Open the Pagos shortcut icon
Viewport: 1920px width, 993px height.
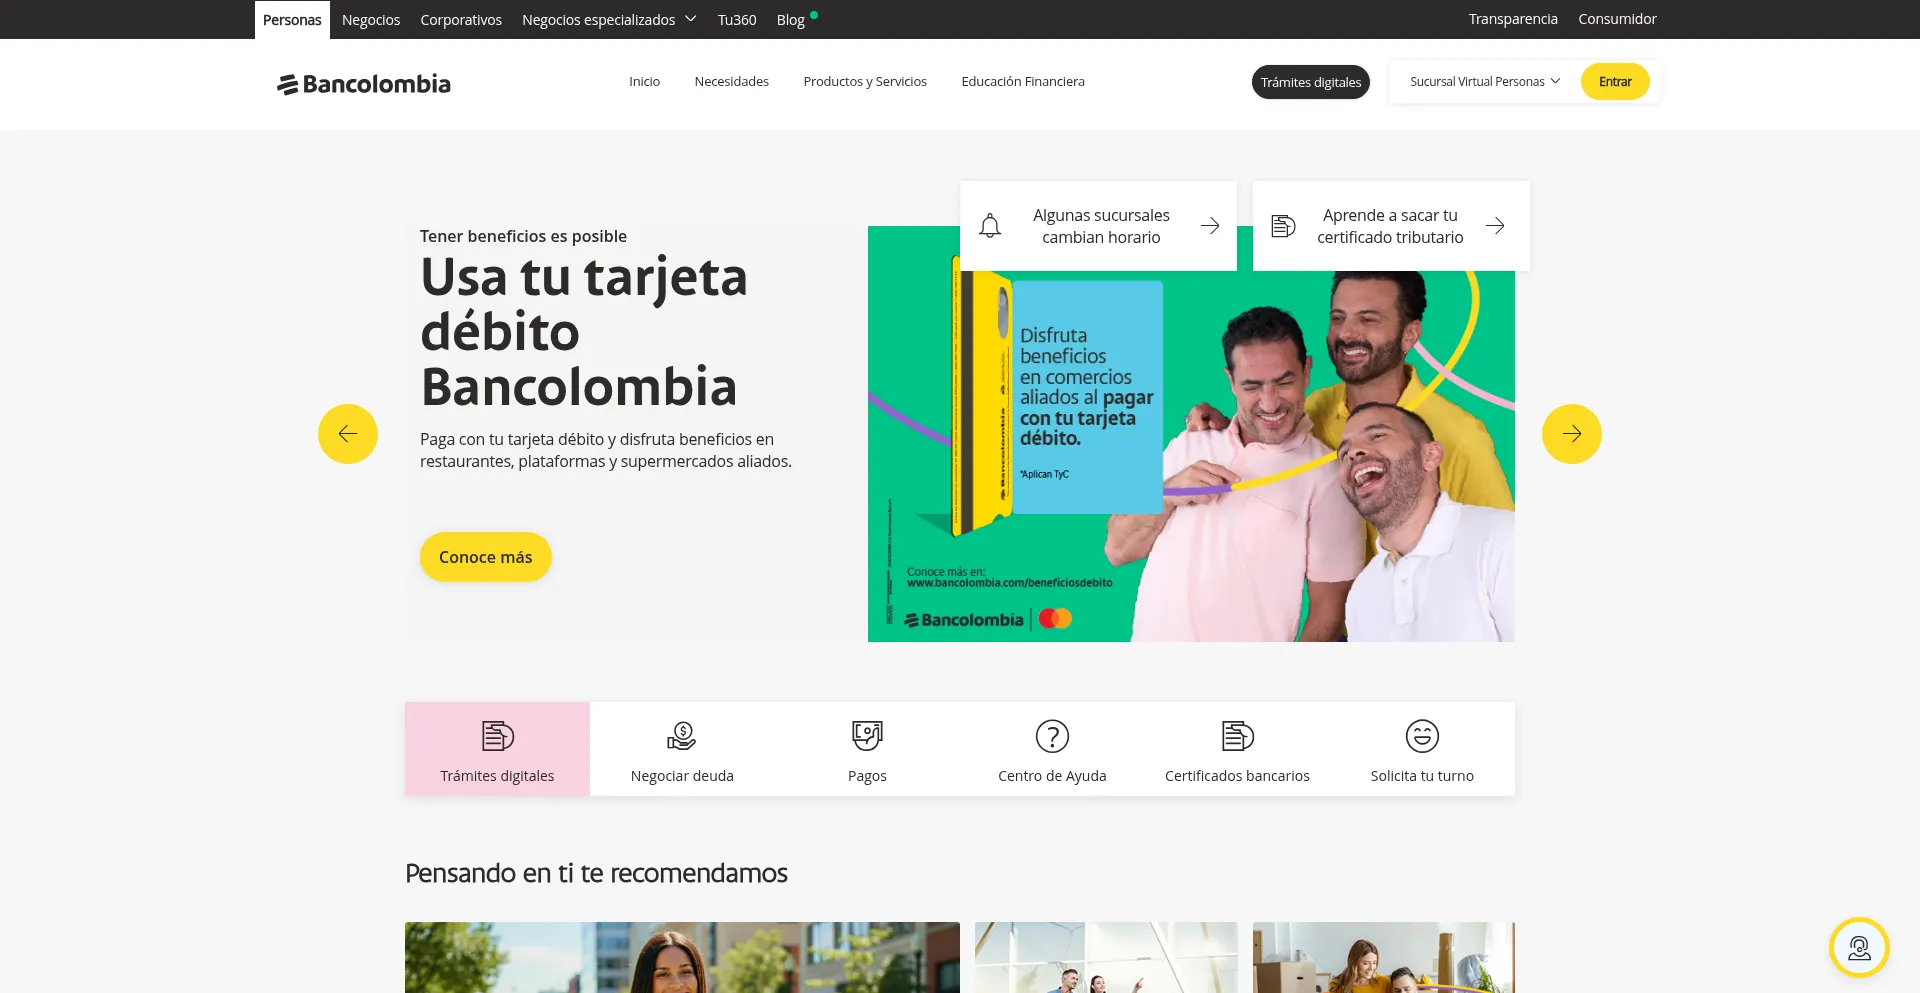(x=867, y=736)
